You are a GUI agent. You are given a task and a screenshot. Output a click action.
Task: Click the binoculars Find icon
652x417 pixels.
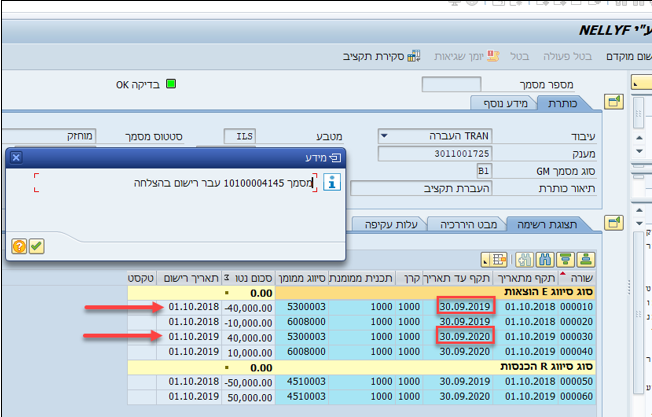[x=545, y=260]
